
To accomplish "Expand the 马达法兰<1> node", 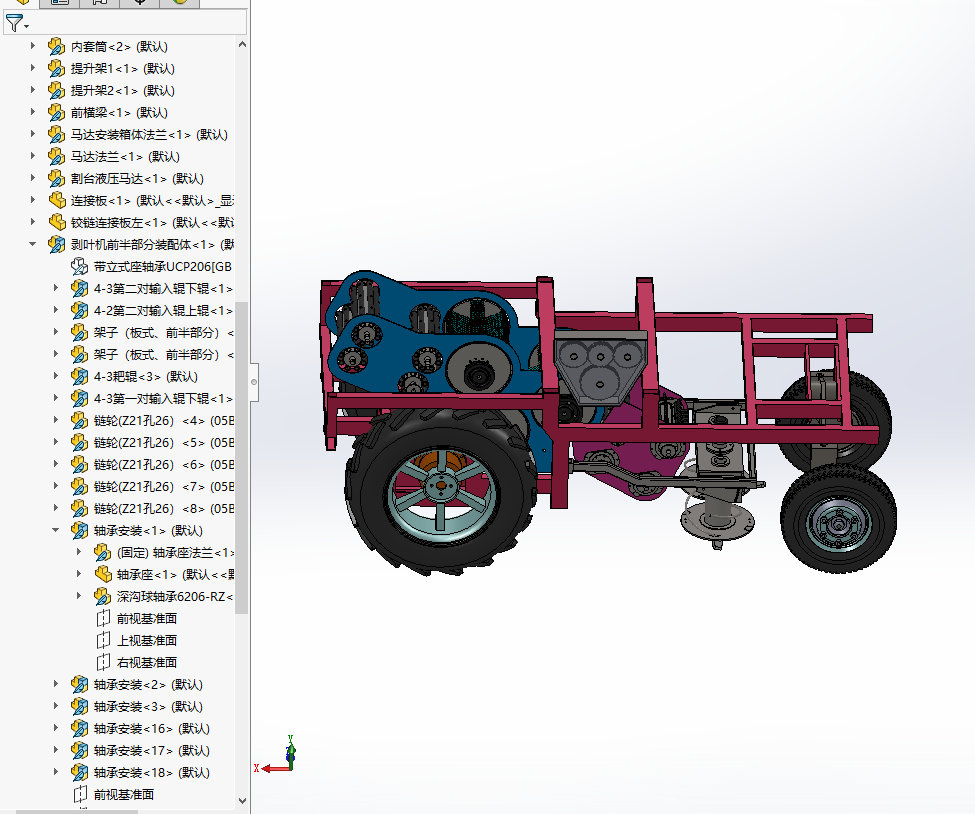I will pyautogui.click(x=30, y=156).
